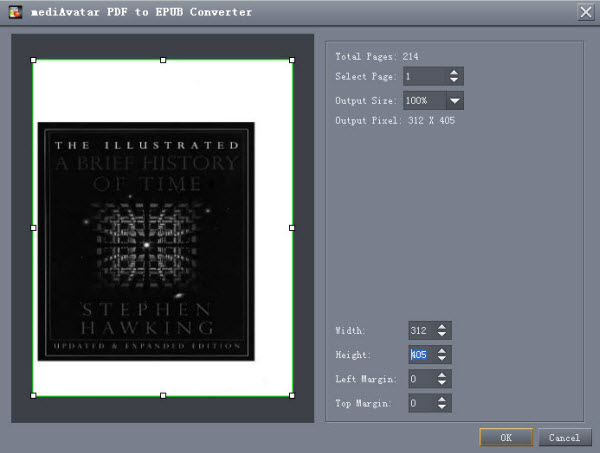Increase Height with the up arrow
Screen dimensions: 600x453
tap(442, 350)
